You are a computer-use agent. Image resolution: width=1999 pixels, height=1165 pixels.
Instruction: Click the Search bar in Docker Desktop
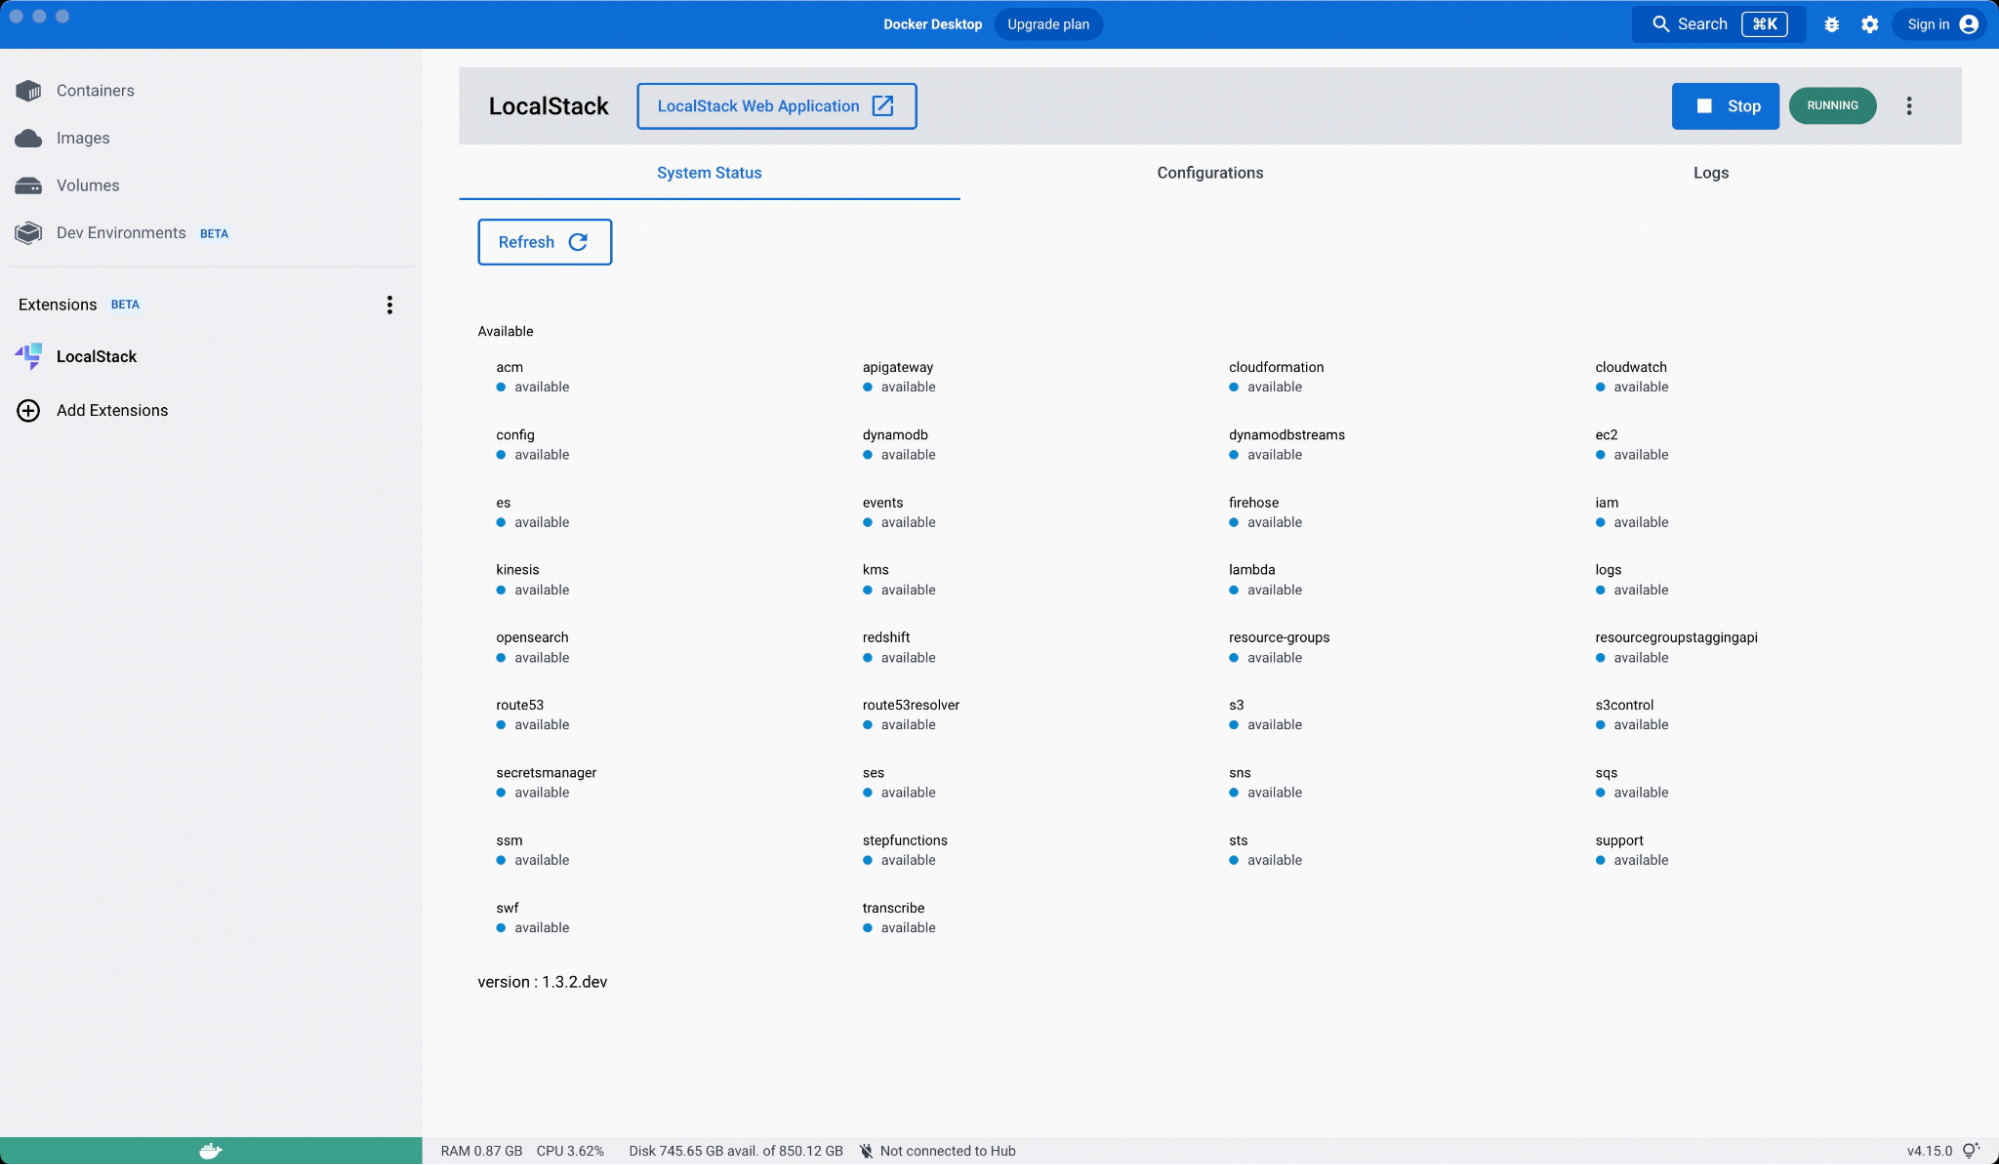coord(1716,24)
